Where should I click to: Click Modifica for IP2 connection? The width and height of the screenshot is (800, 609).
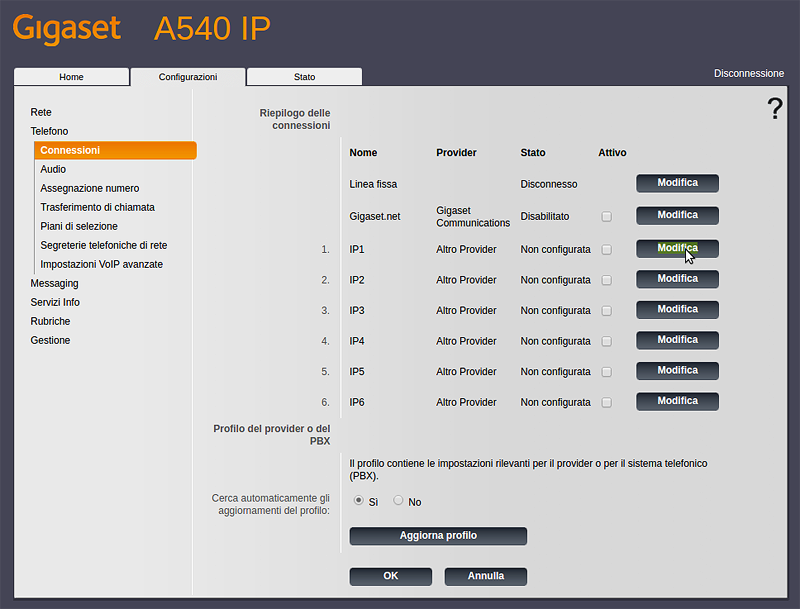point(677,279)
